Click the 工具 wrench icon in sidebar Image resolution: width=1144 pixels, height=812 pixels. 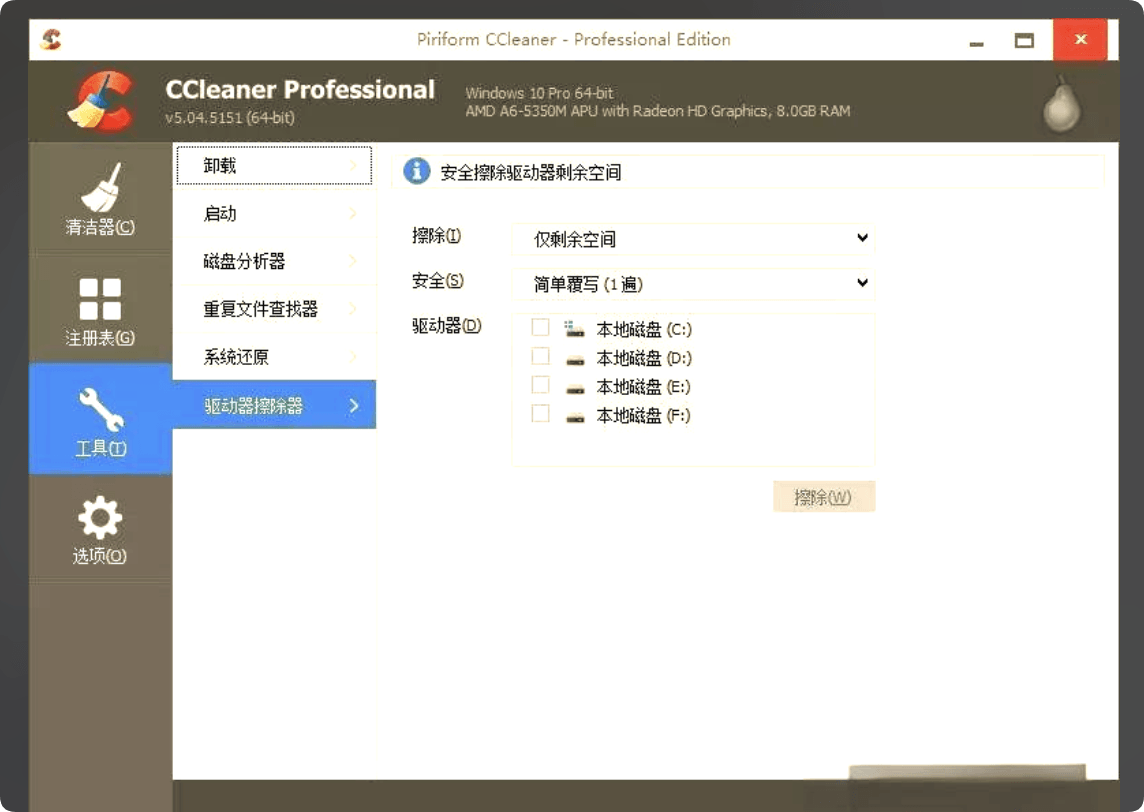click(100, 408)
